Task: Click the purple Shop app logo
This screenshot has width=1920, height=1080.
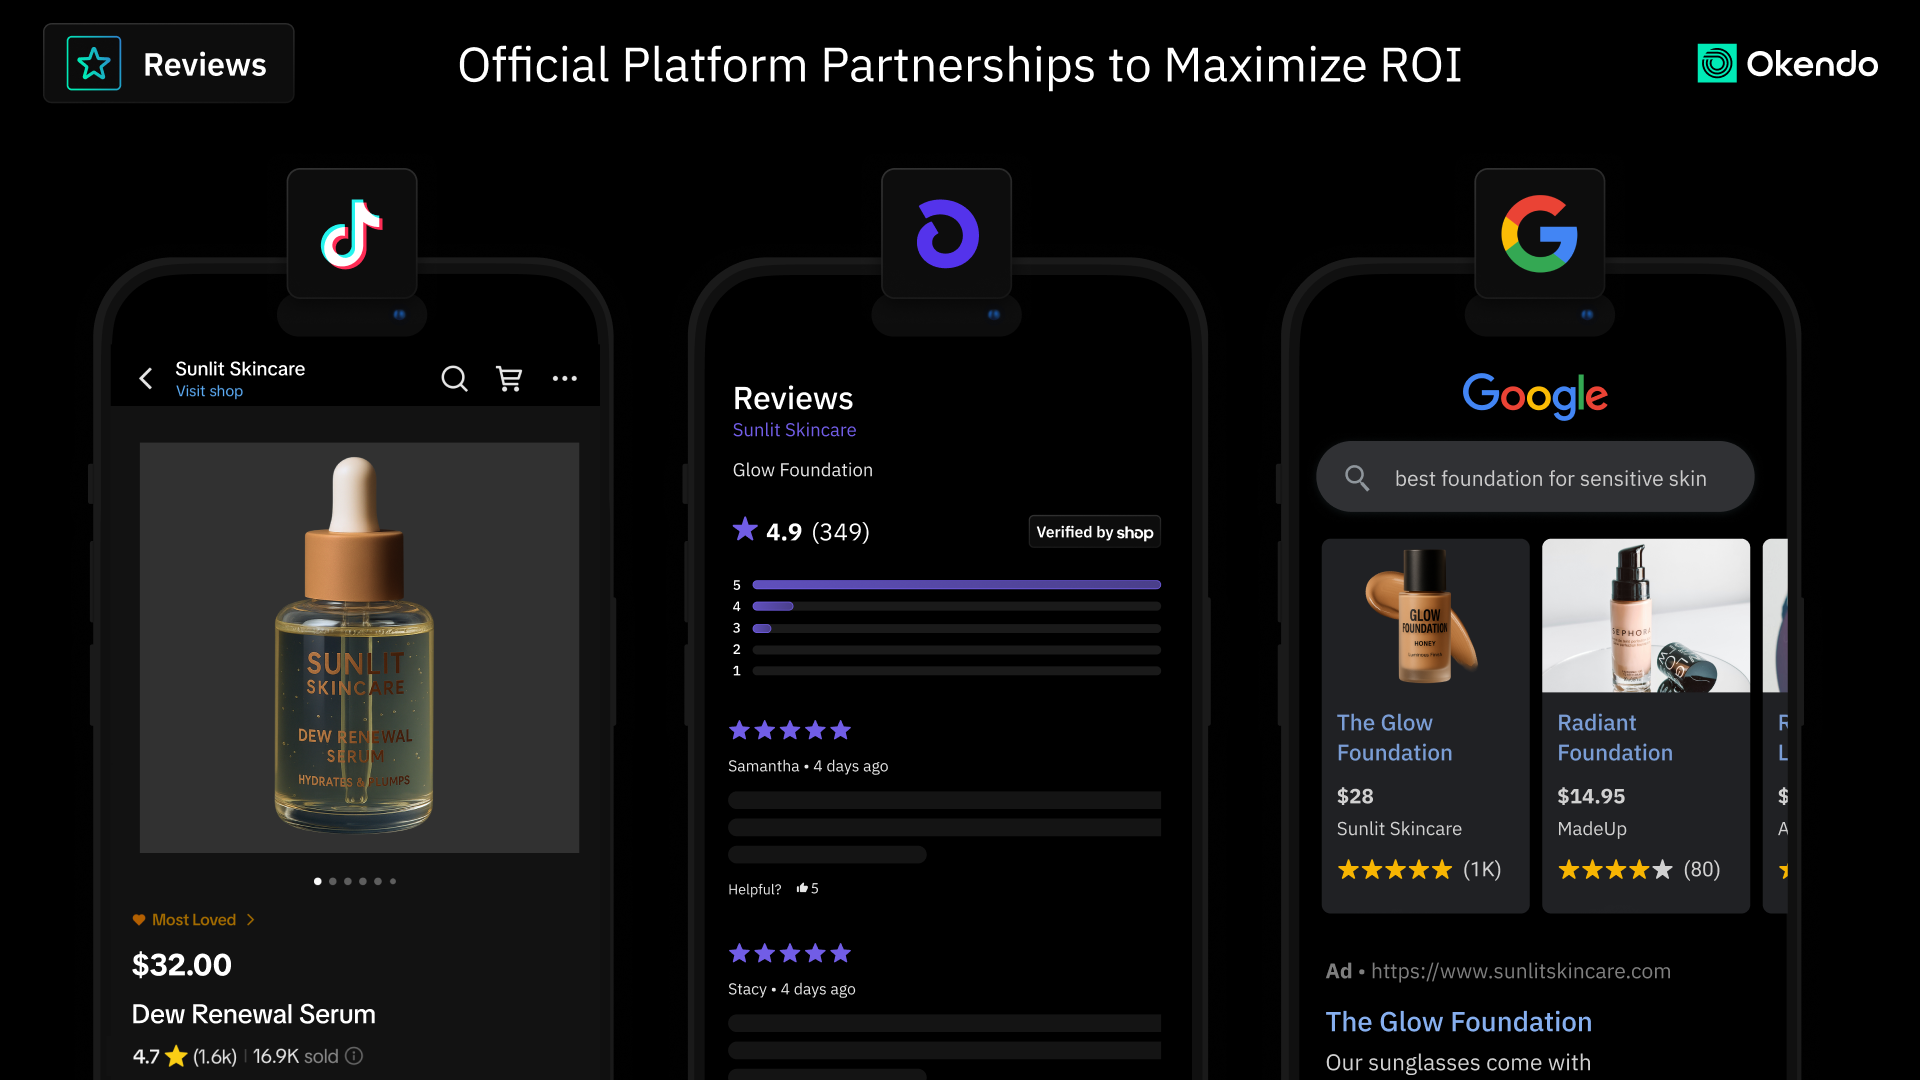Action: 947,234
